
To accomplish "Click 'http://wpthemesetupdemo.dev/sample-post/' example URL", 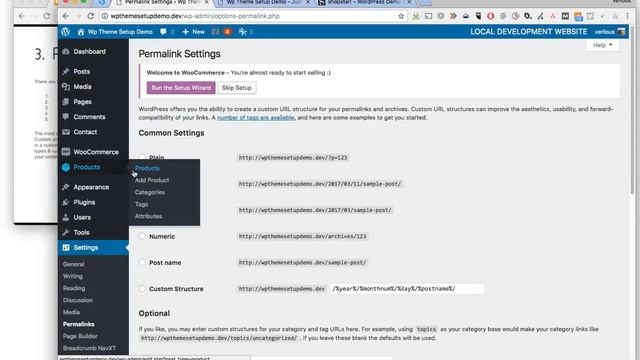I will click(x=302, y=262).
